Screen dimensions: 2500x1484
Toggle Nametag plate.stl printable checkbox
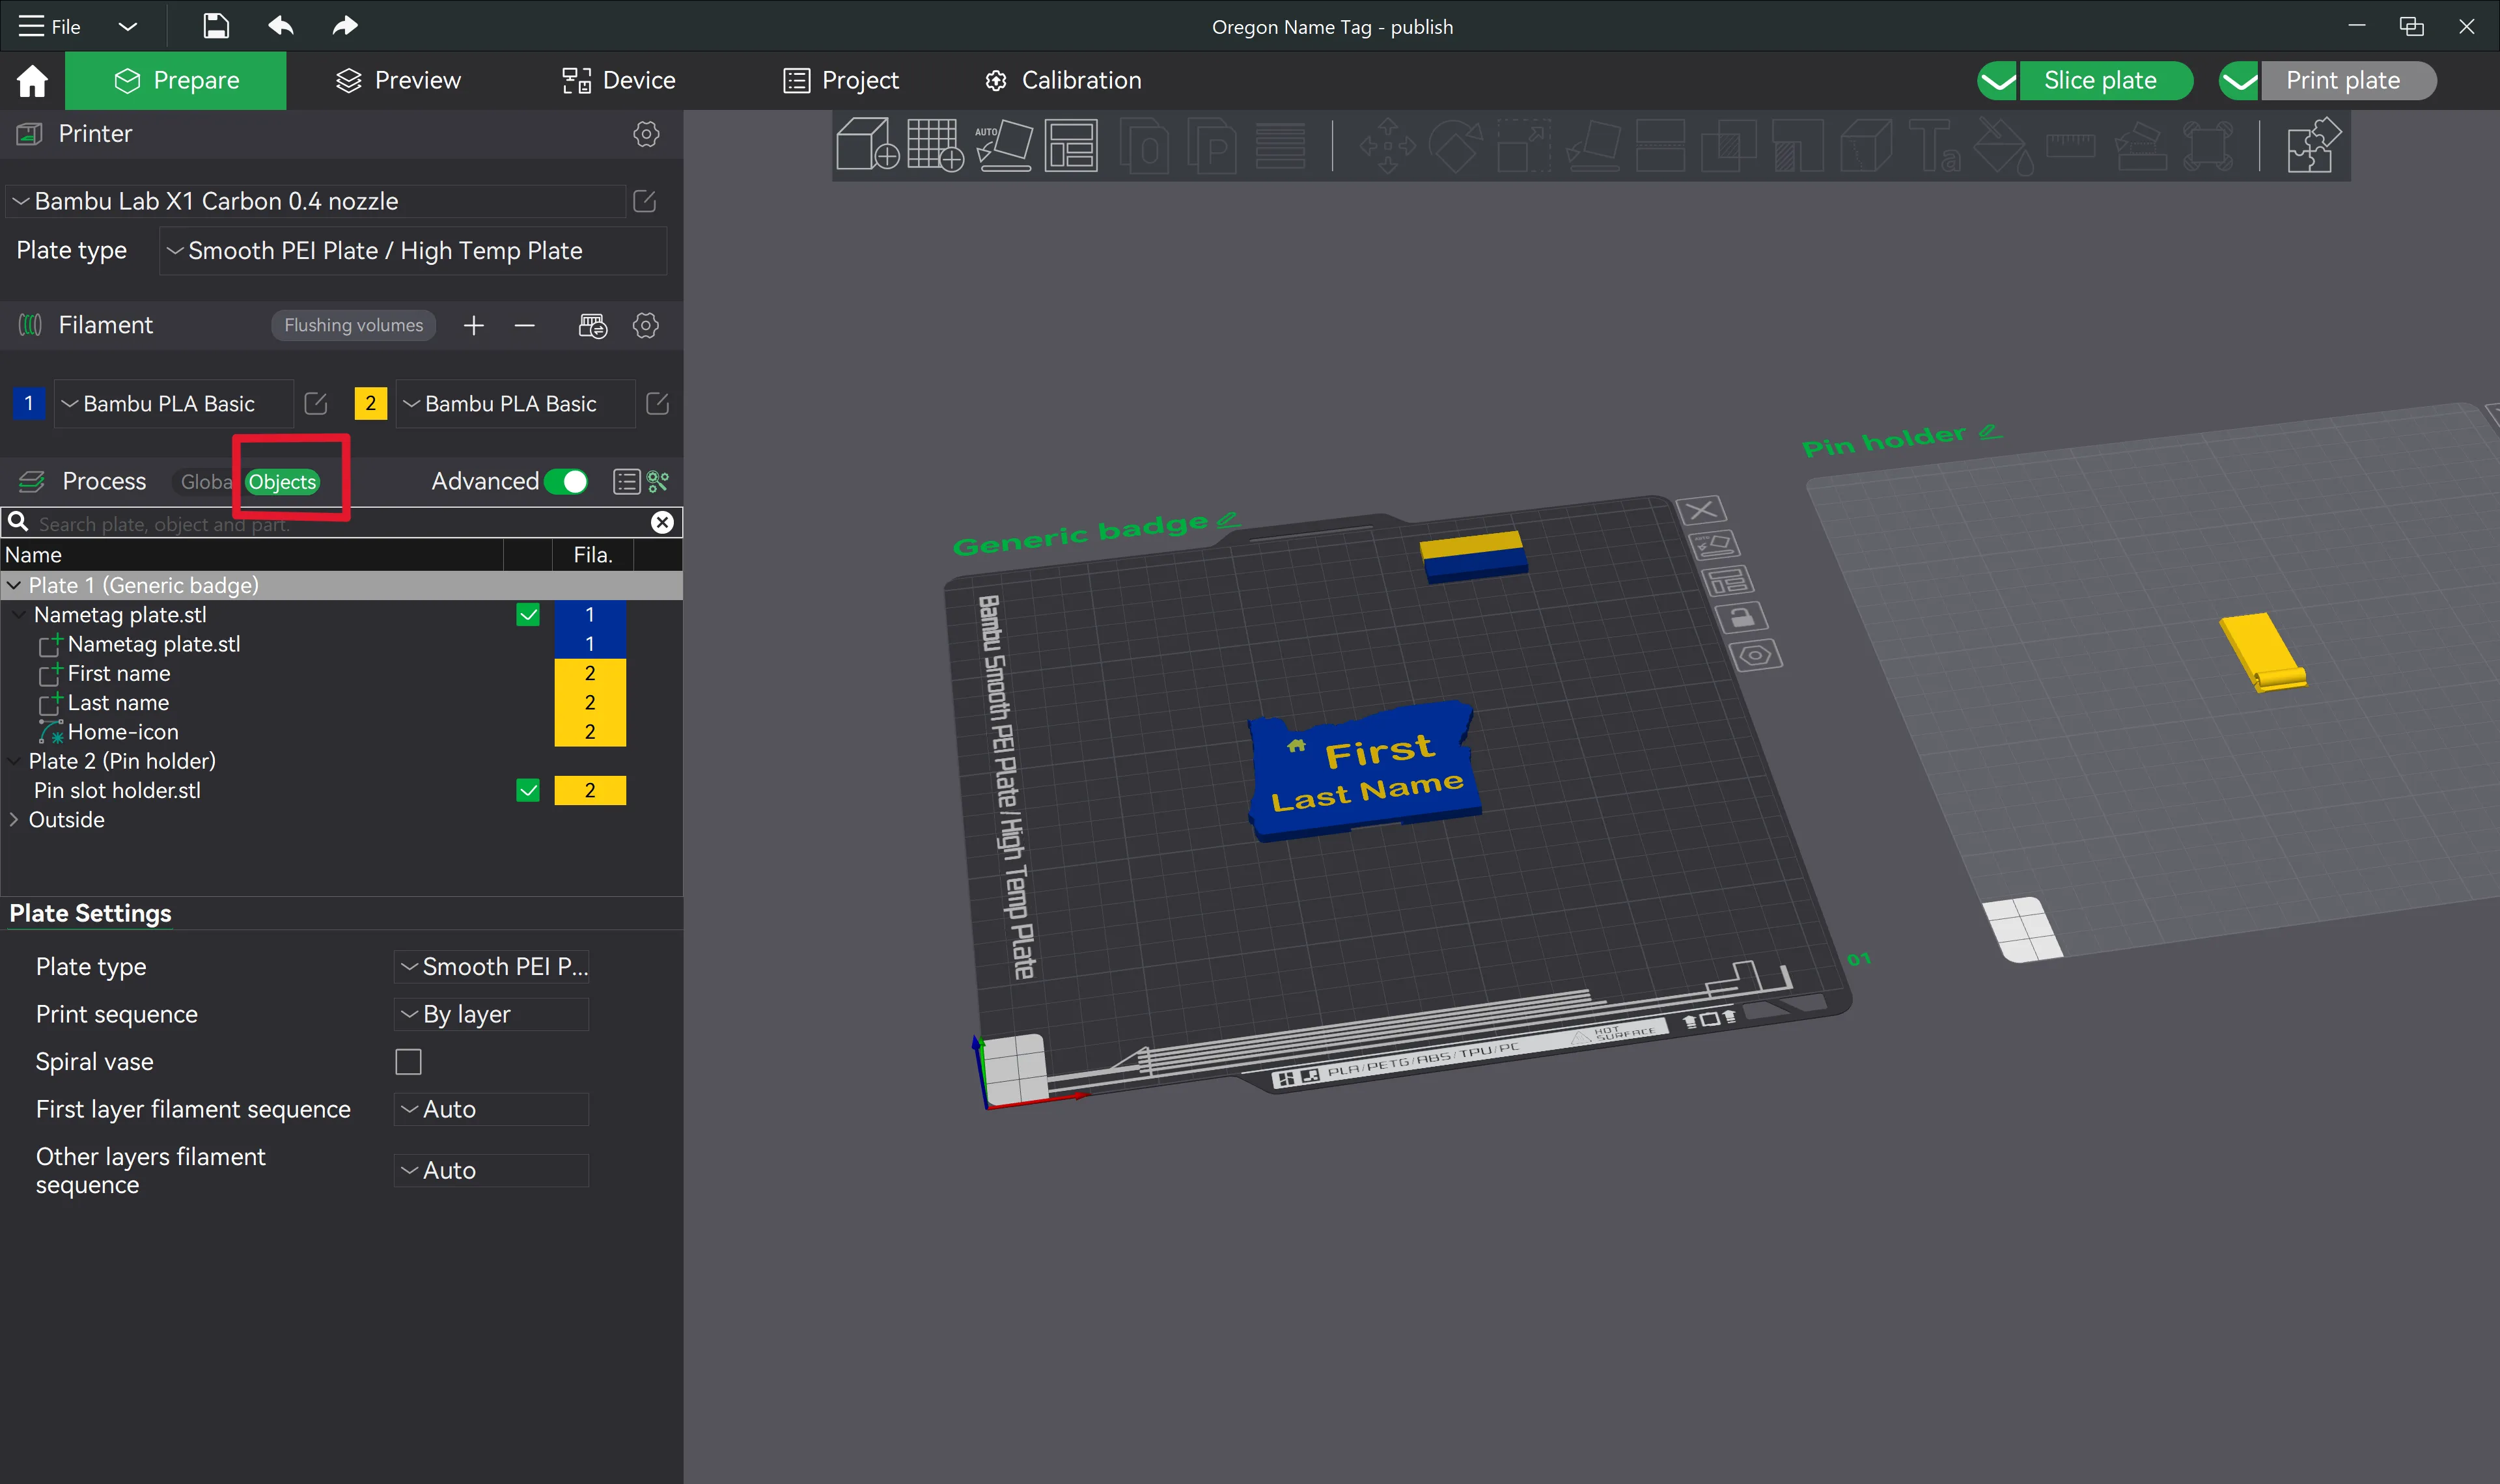click(x=528, y=614)
